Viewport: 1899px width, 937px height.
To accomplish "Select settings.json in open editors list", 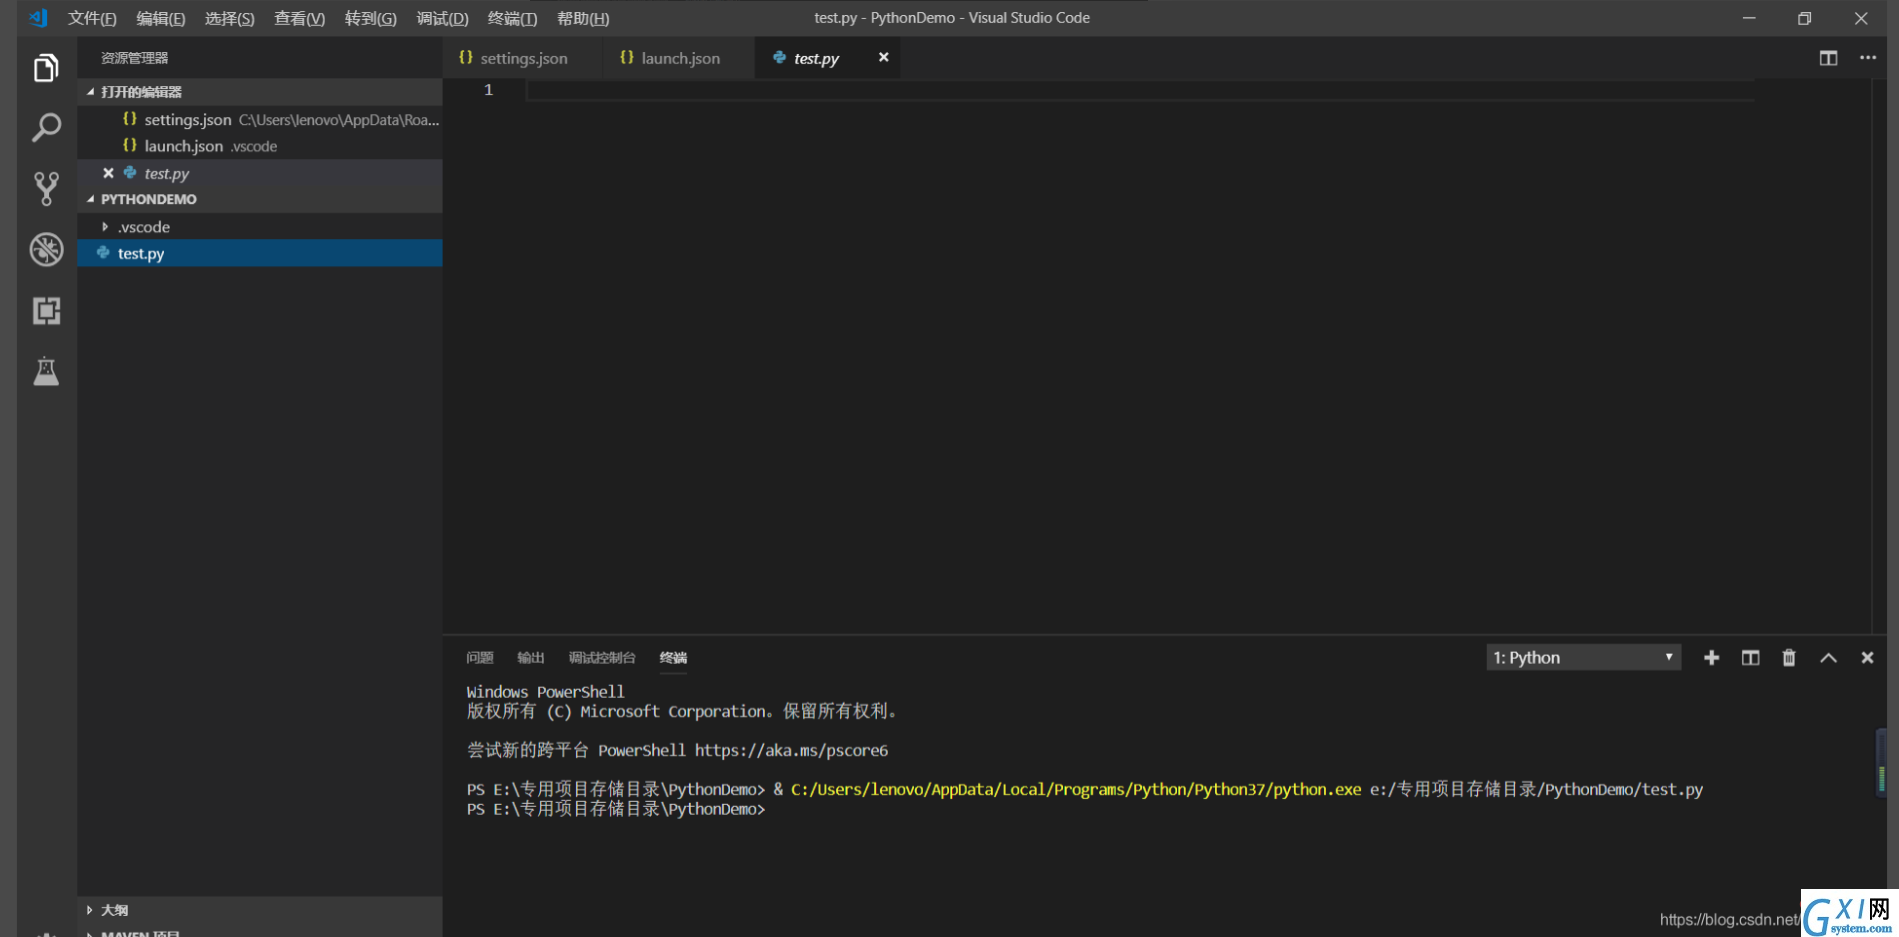I will pyautogui.click(x=260, y=119).
